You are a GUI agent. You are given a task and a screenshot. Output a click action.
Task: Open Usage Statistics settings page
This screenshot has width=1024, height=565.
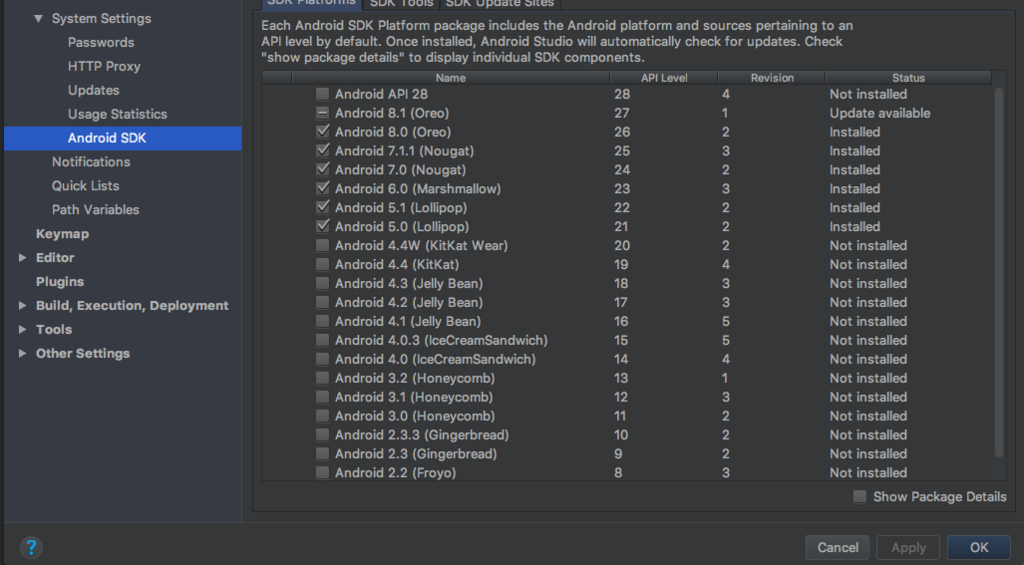tap(118, 114)
